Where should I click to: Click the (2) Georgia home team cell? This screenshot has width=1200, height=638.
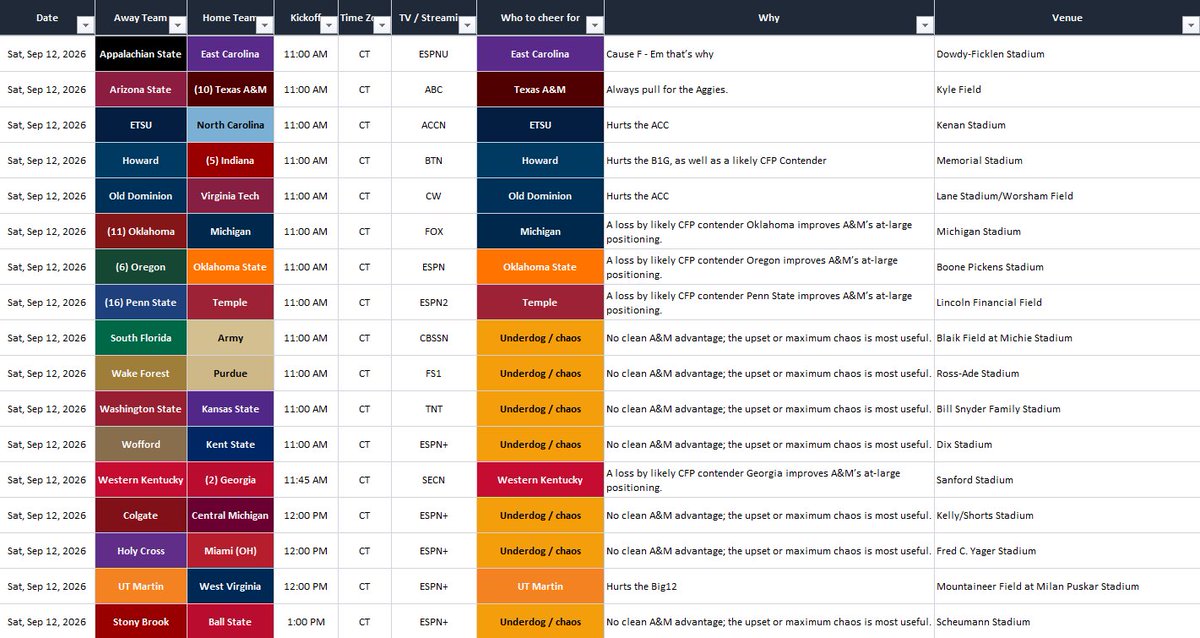[x=231, y=480]
